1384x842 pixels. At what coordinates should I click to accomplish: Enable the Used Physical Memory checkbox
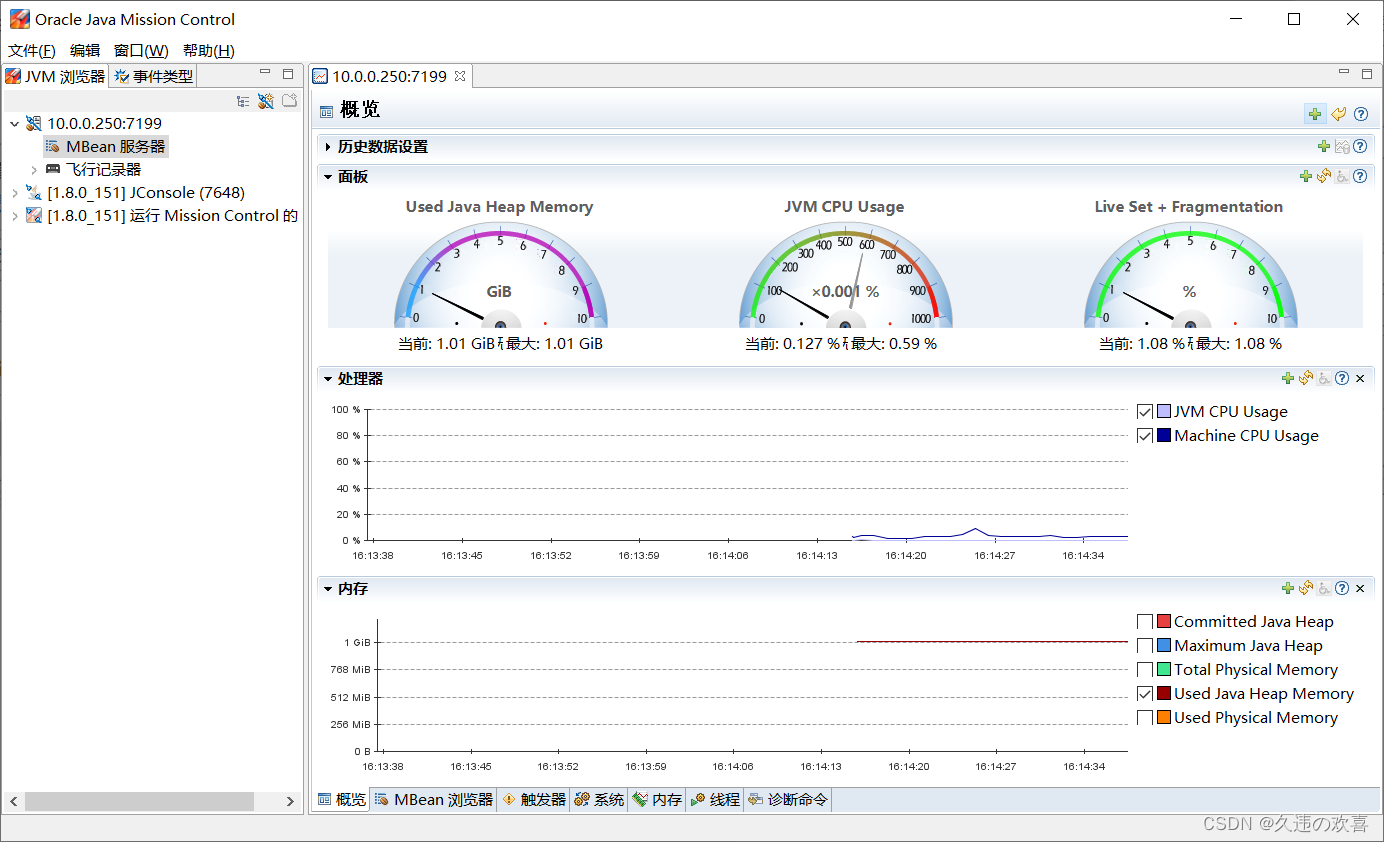1145,718
